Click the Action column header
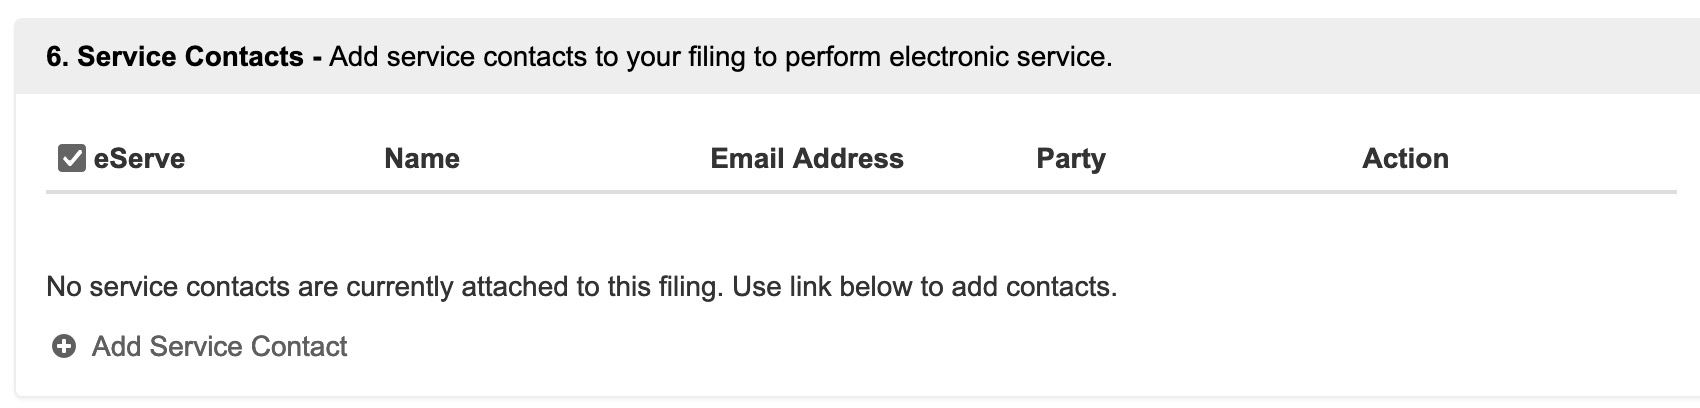Screen dimensions: 1700x408 [x=1404, y=158]
